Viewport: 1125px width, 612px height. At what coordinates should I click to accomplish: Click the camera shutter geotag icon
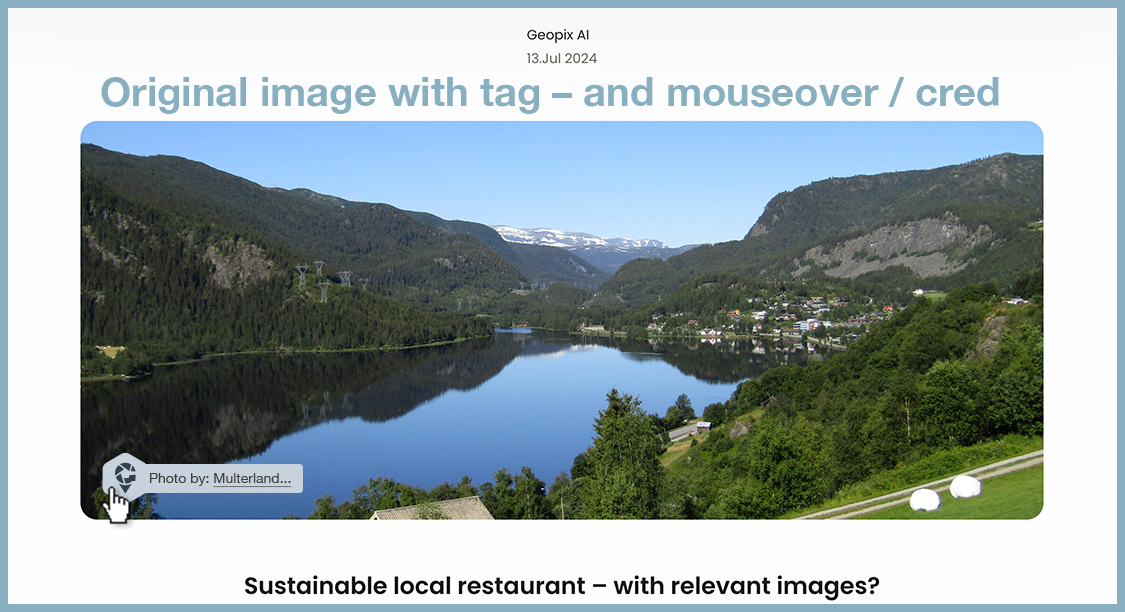[x=125, y=470]
